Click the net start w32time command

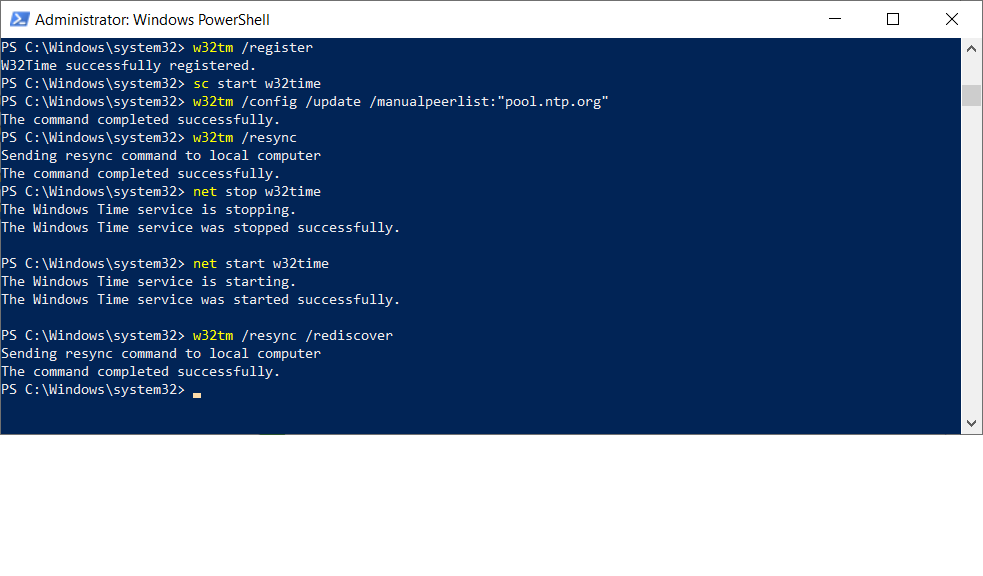261,263
